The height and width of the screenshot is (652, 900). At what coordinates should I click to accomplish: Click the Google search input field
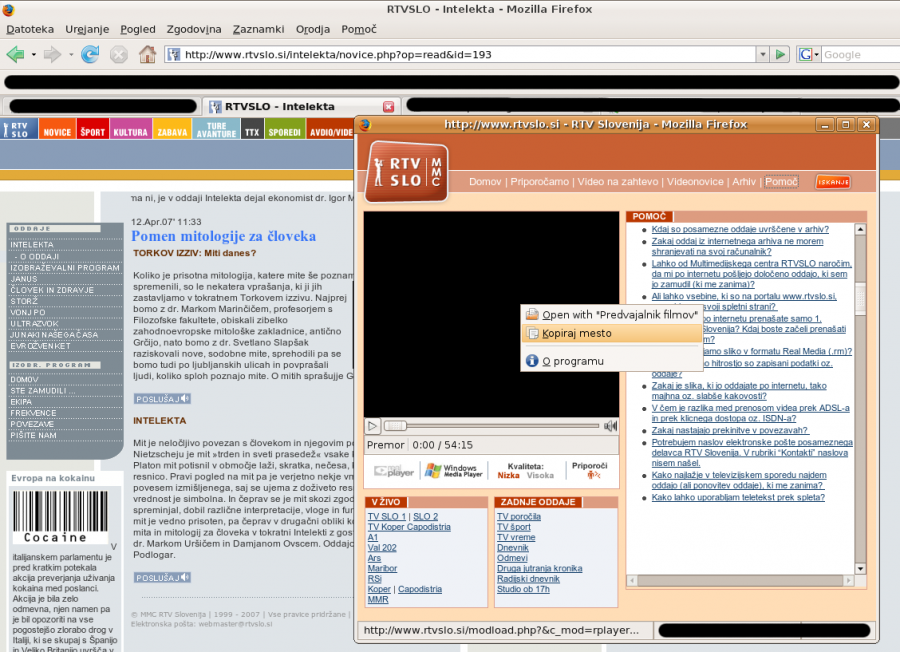click(x=860, y=55)
